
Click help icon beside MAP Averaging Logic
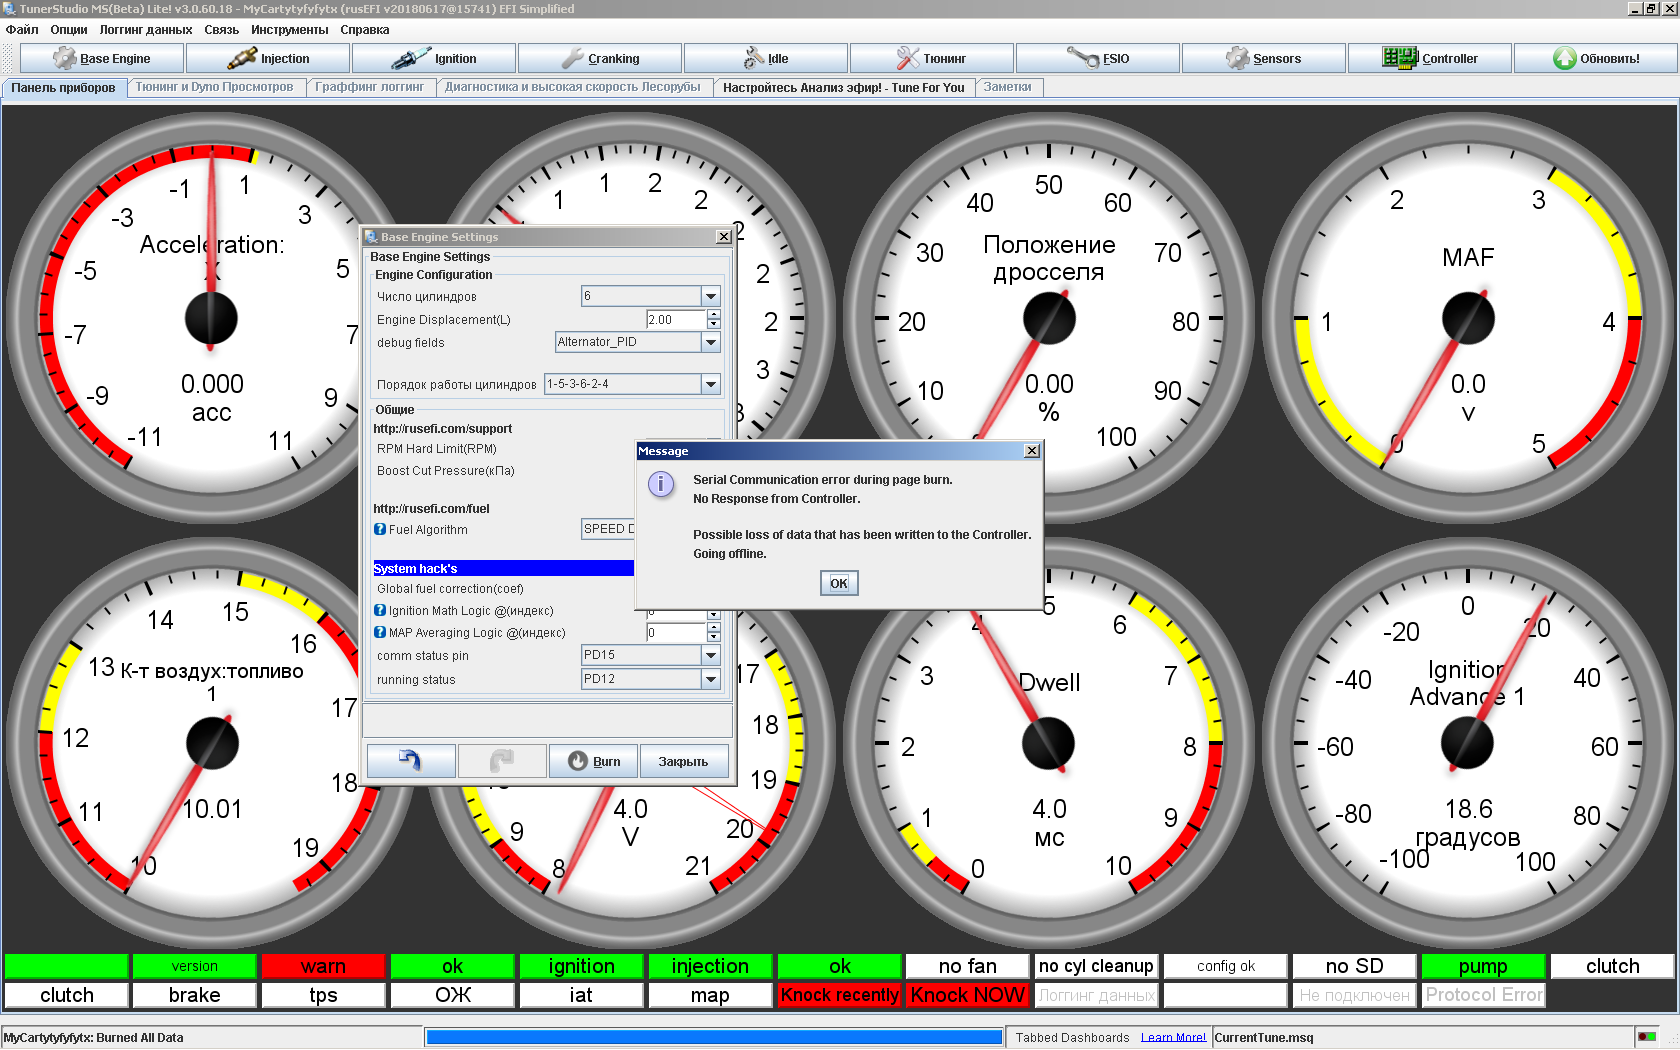point(380,632)
